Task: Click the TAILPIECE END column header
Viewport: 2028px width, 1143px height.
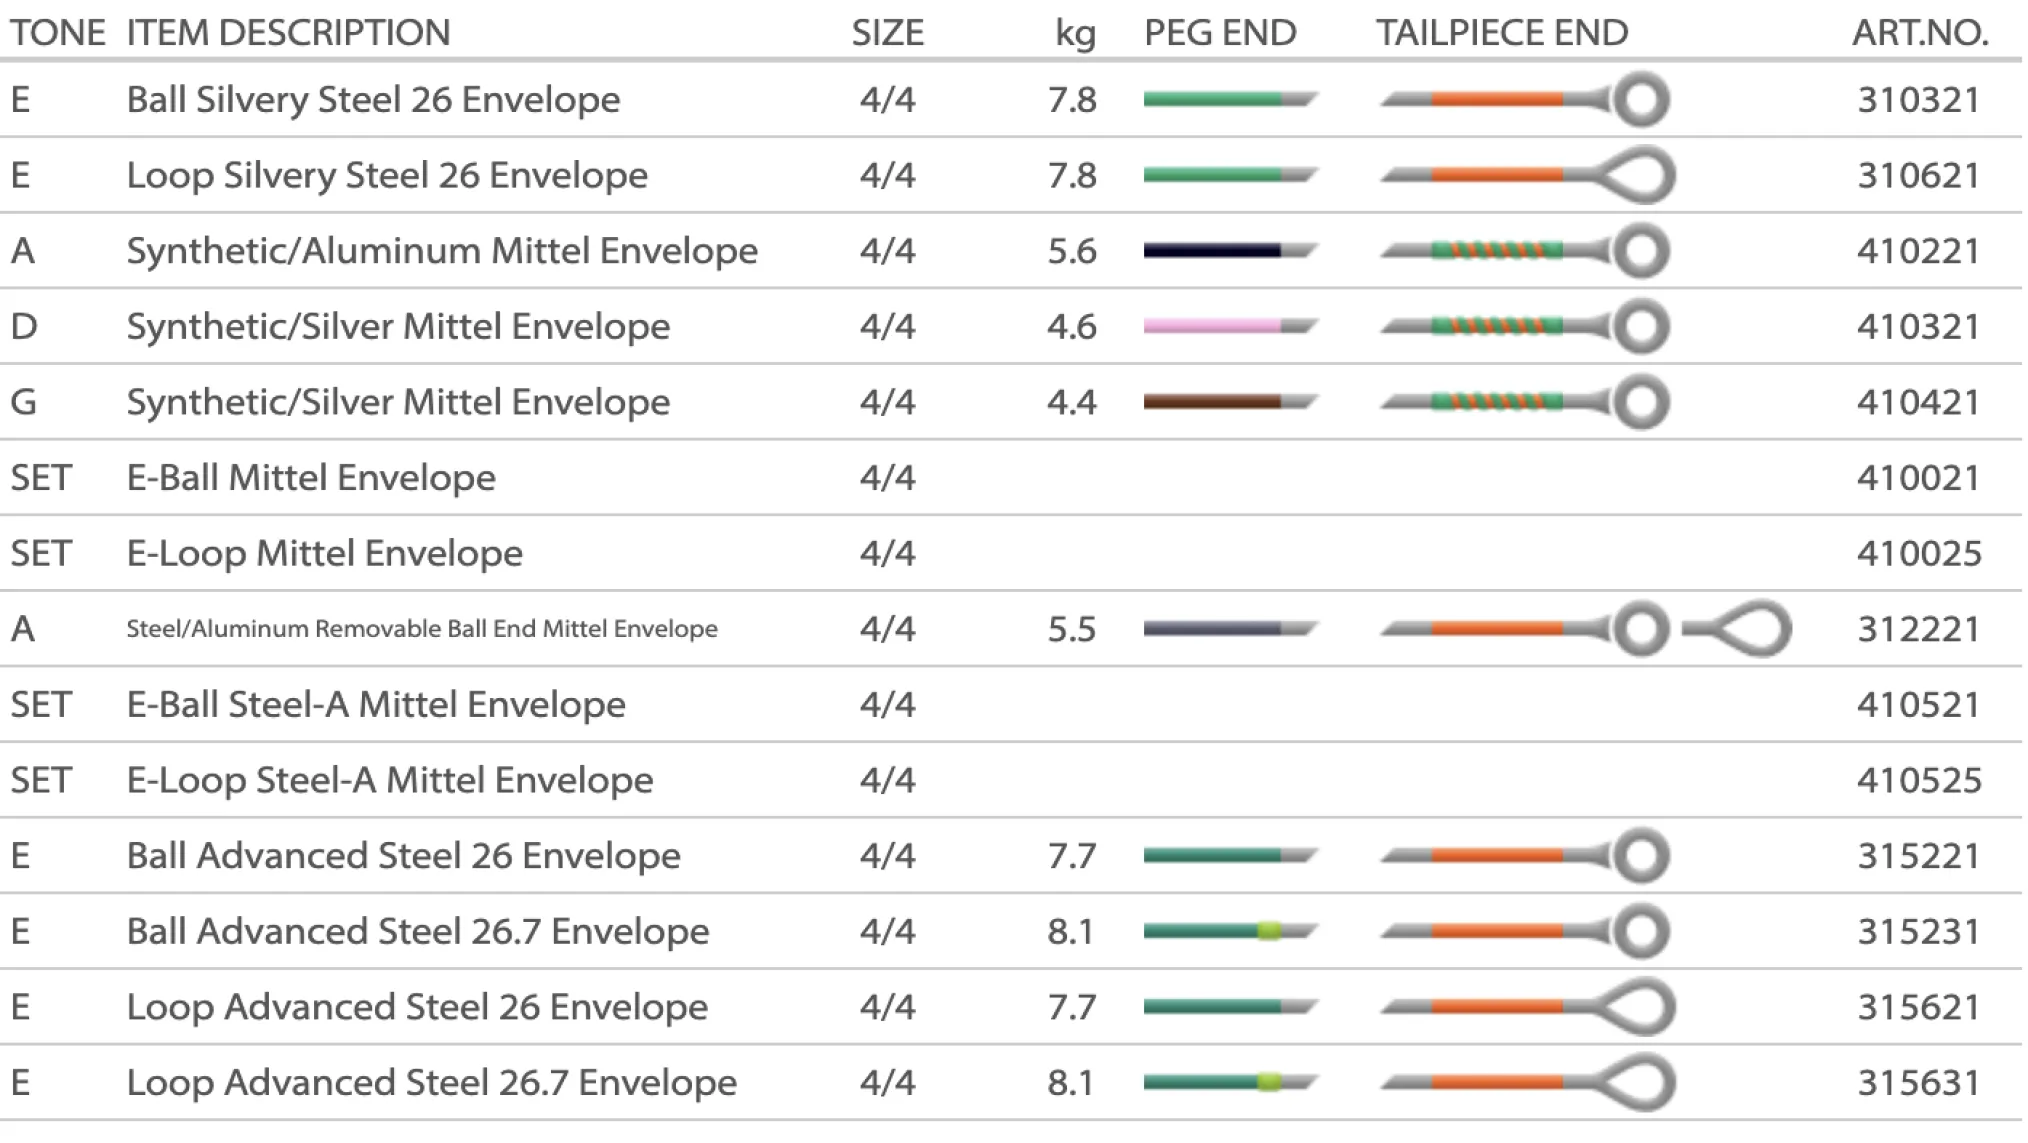Action: pyautogui.click(x=1501, y=33)
